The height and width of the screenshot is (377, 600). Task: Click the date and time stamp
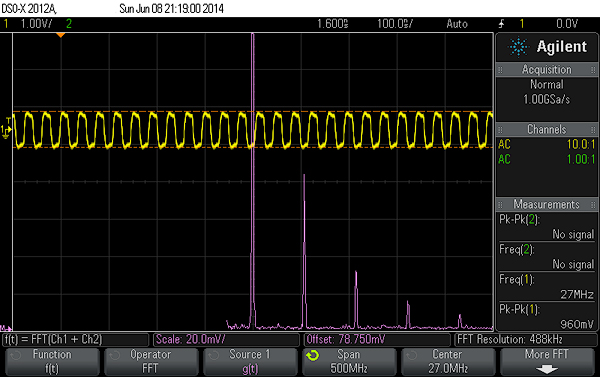[171, 8]
